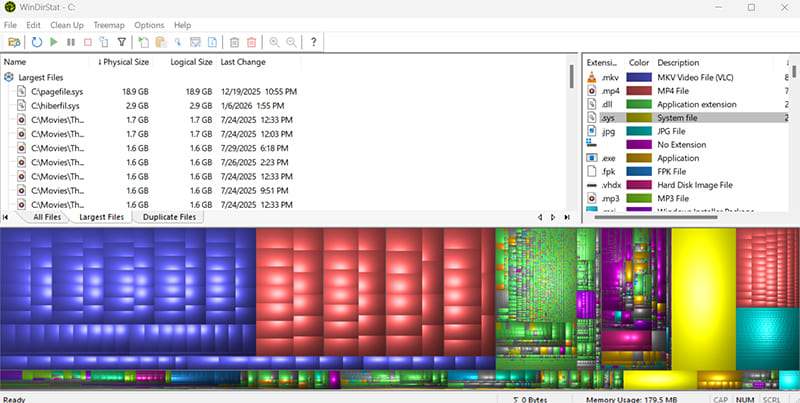The width and height of the screenshot is (800, 403).
Task: Click the red Stop square icon
Action: 88,42
